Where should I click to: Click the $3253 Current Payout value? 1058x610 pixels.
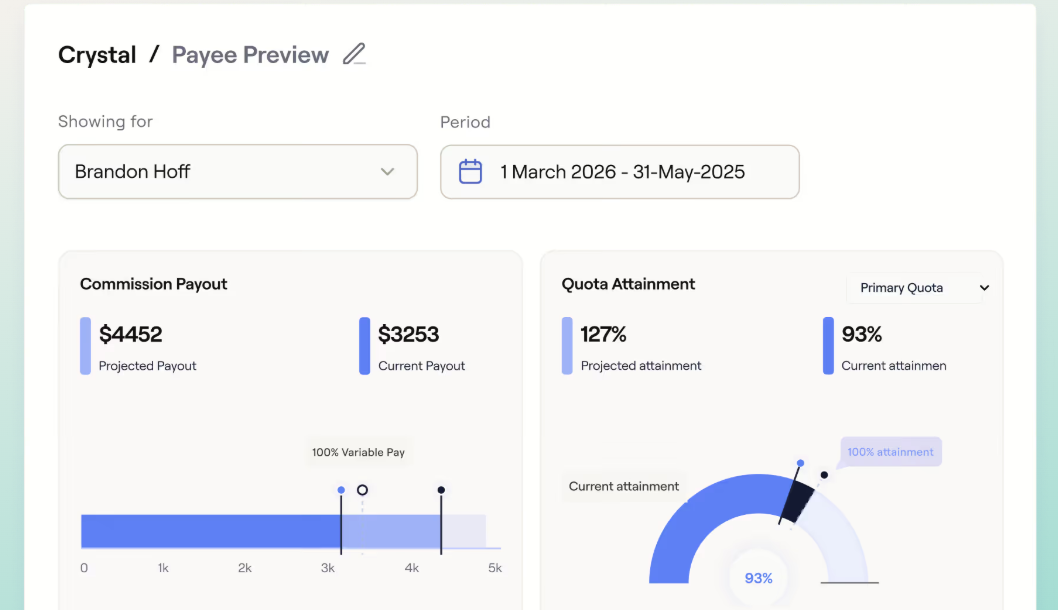[x=408, y=334]
